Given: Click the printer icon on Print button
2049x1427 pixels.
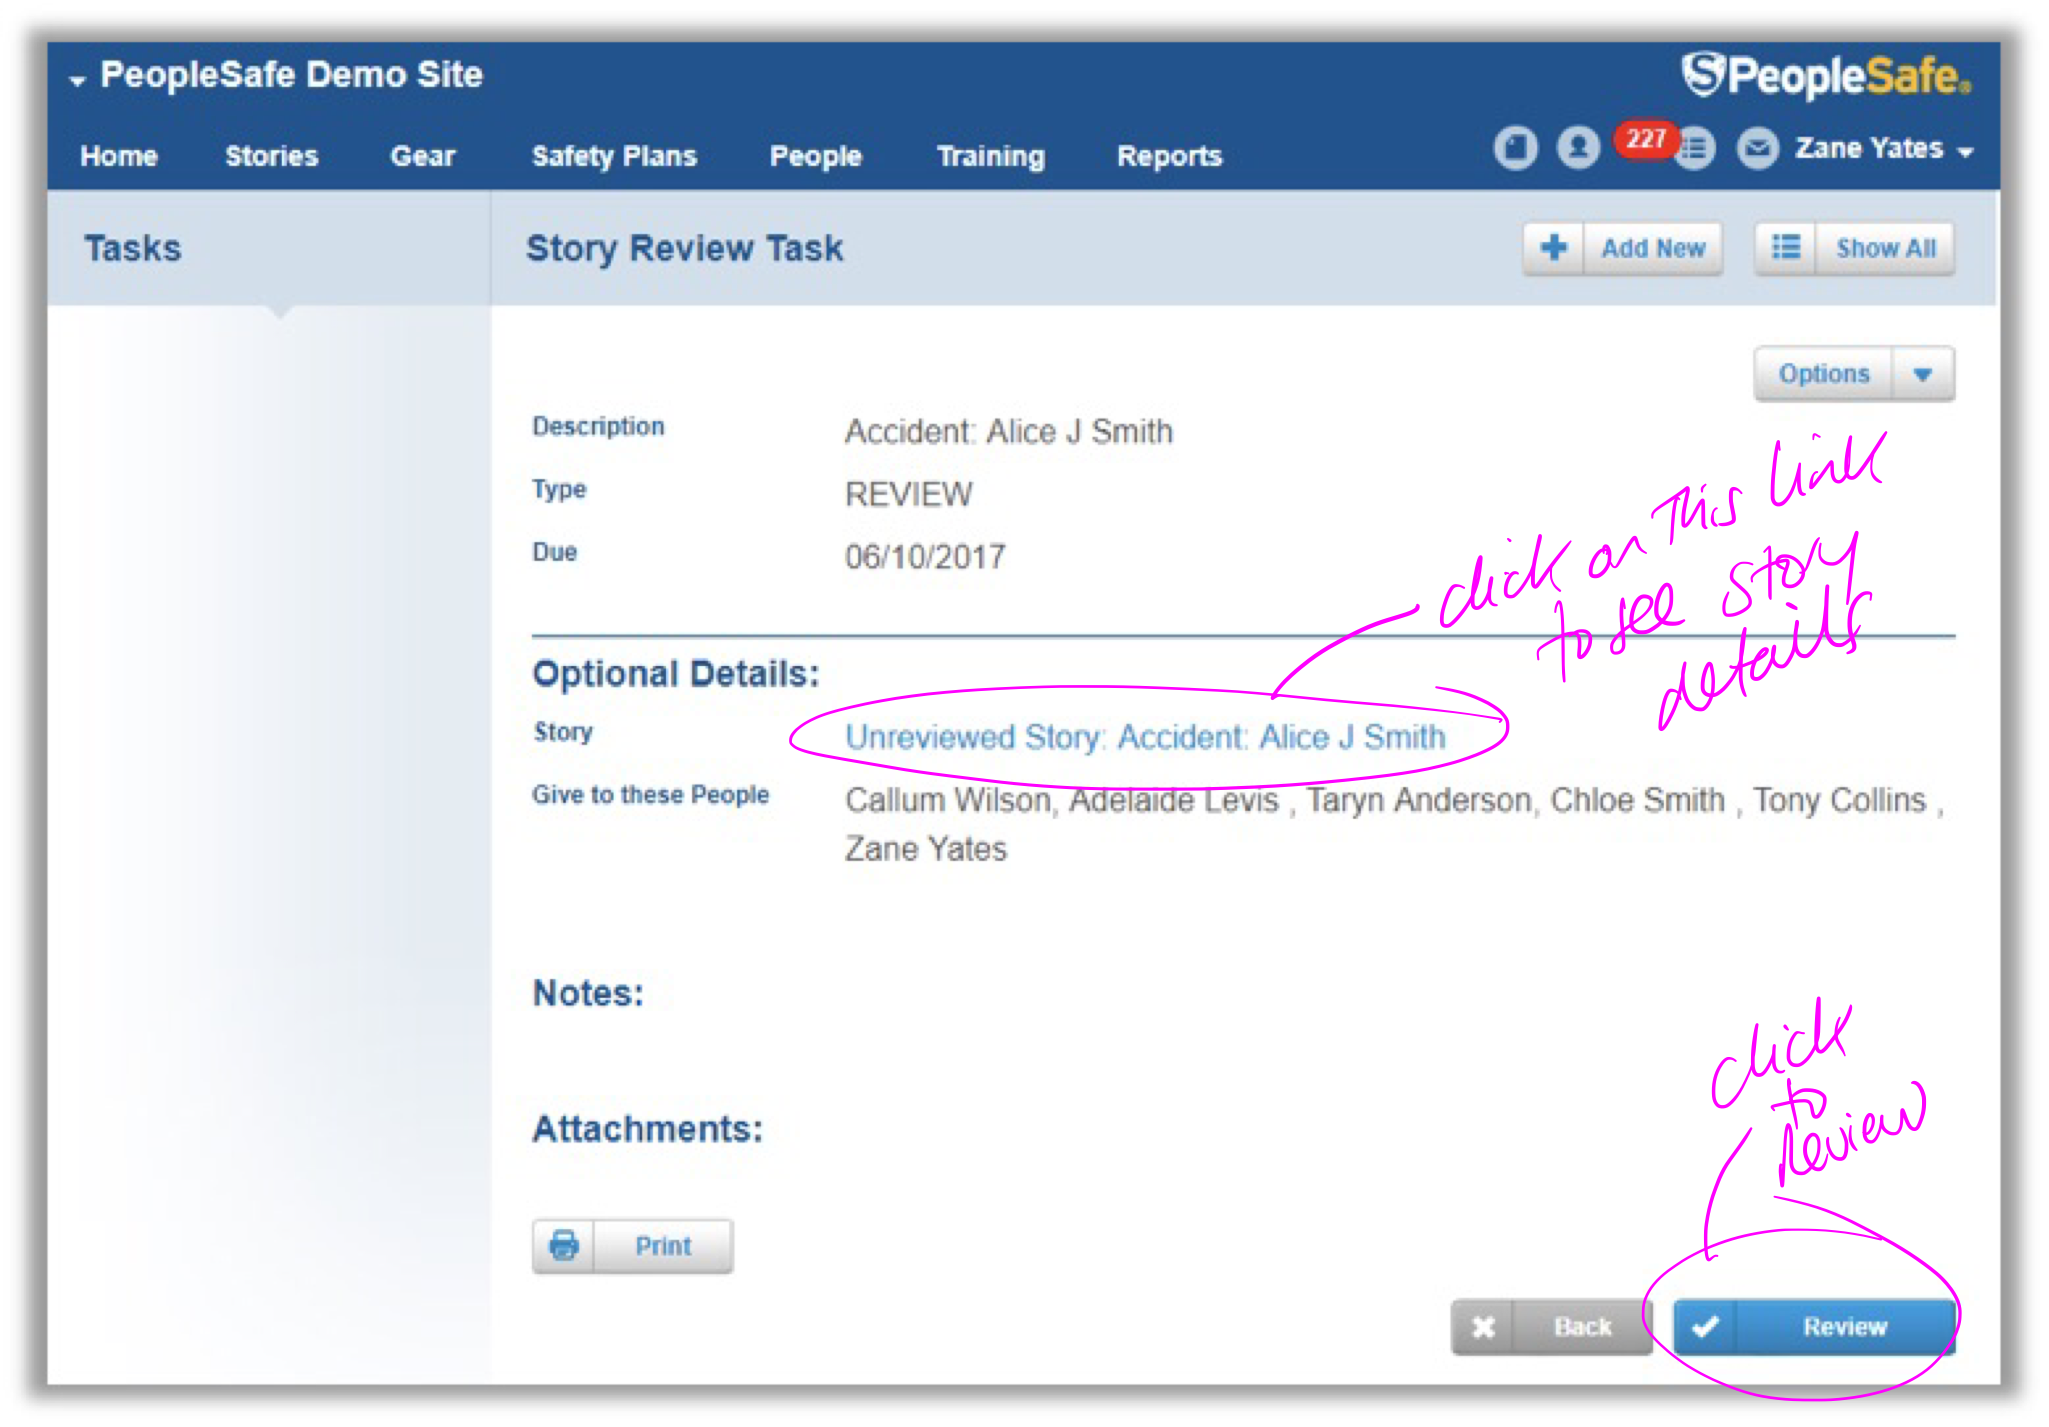Looking at the screenshot, I should click(x=564, y=1246).
